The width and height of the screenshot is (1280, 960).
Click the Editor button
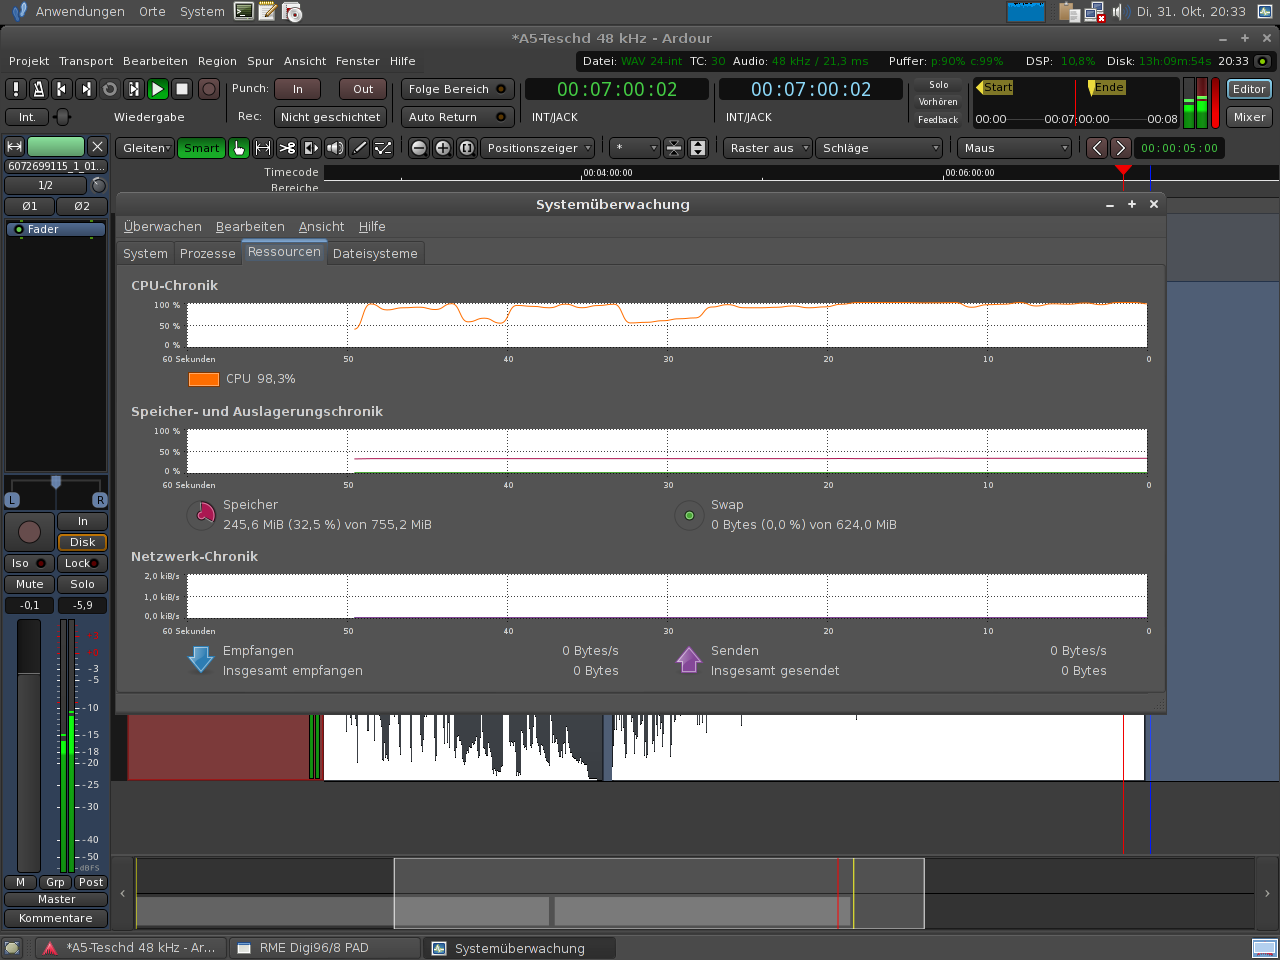[x=1249, y=89]
